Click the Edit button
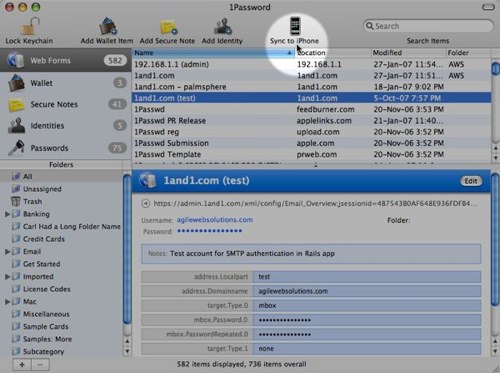The height and width of the screenshot is (373, 500). [x=471, y=181]
